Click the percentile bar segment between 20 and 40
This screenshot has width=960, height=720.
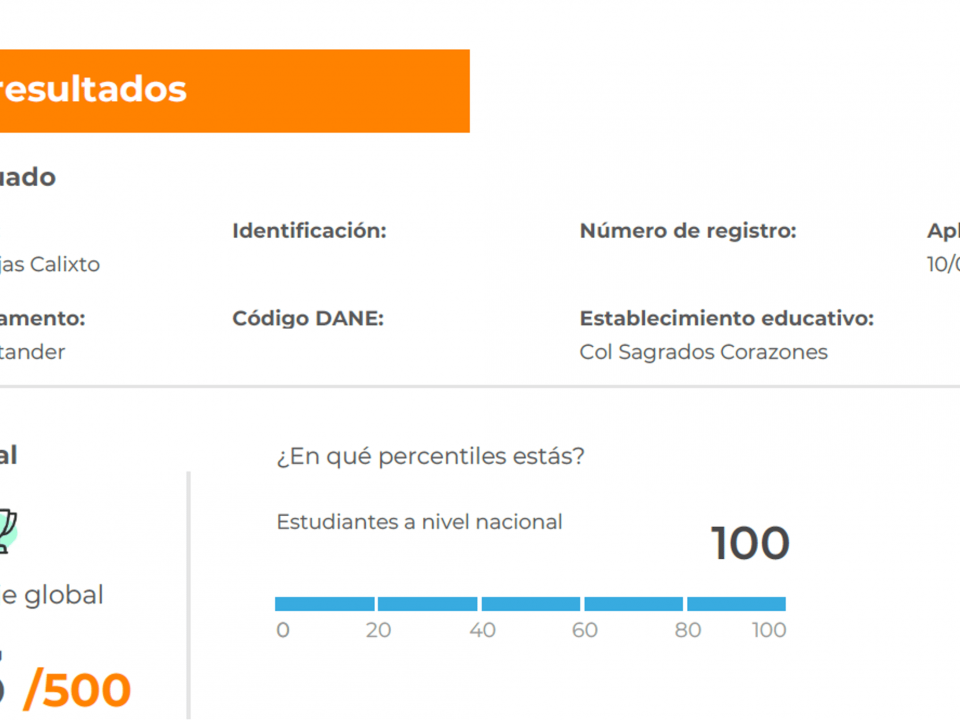428,604
